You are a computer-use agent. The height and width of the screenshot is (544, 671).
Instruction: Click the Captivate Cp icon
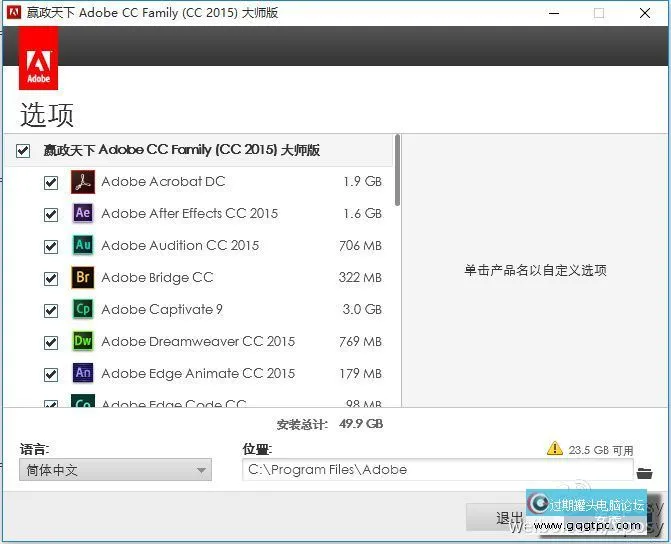(83, 309)
